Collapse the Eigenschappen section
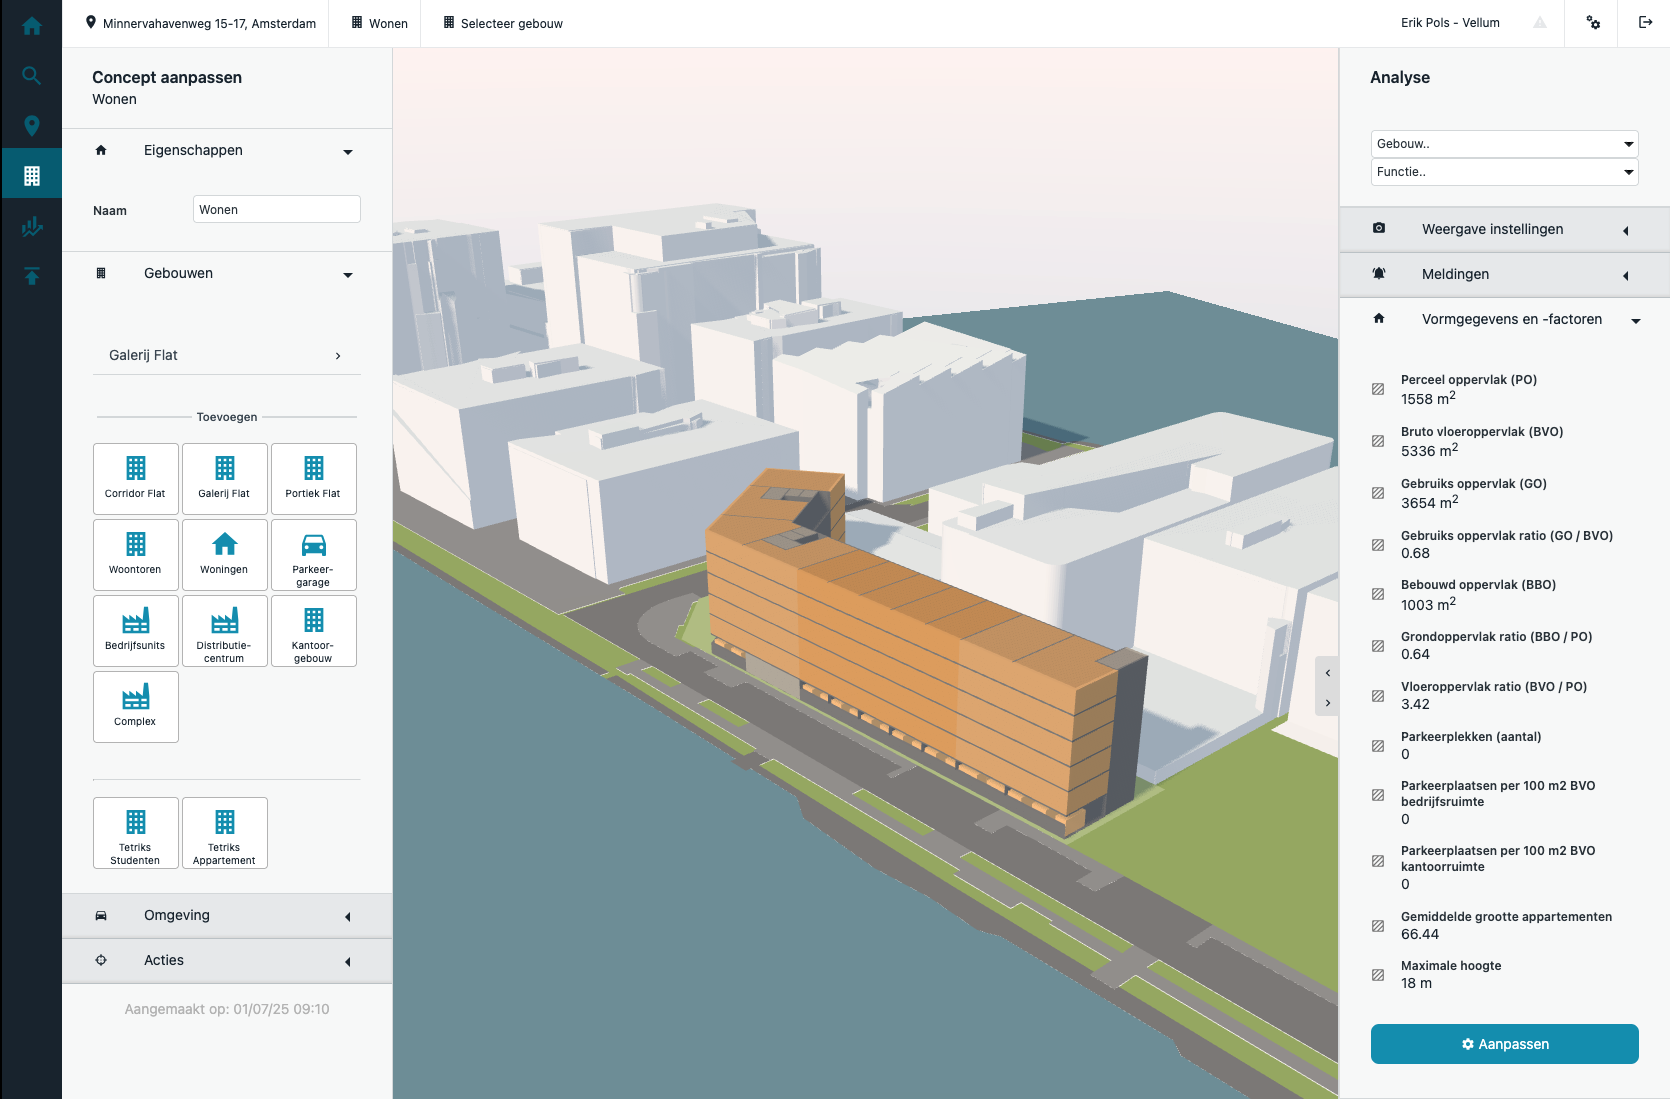1670x1099 pixels. tap(347, 152)
